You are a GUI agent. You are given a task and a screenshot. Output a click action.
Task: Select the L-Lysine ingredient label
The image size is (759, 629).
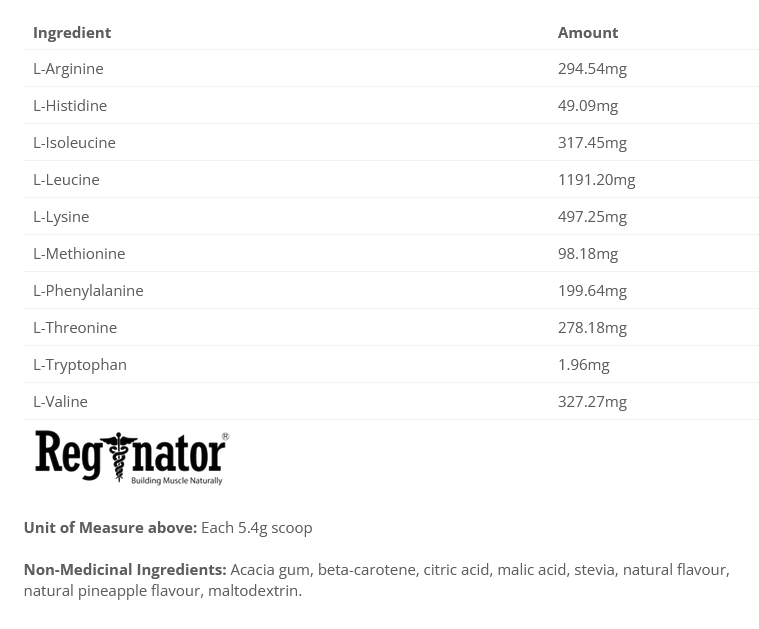61,216
